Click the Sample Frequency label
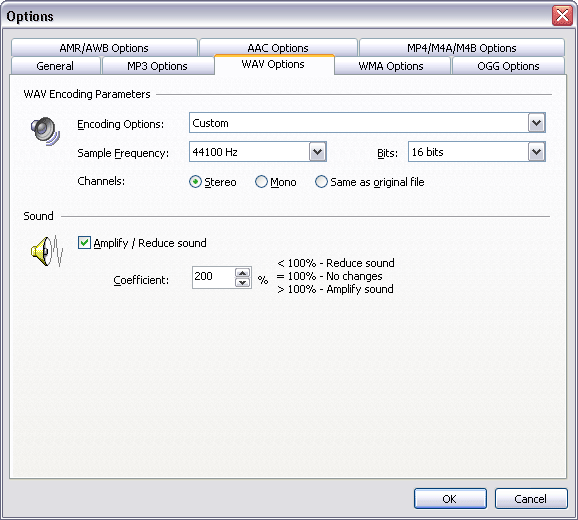This screenshot has height=520, width=578. click(x=123, y=153)
